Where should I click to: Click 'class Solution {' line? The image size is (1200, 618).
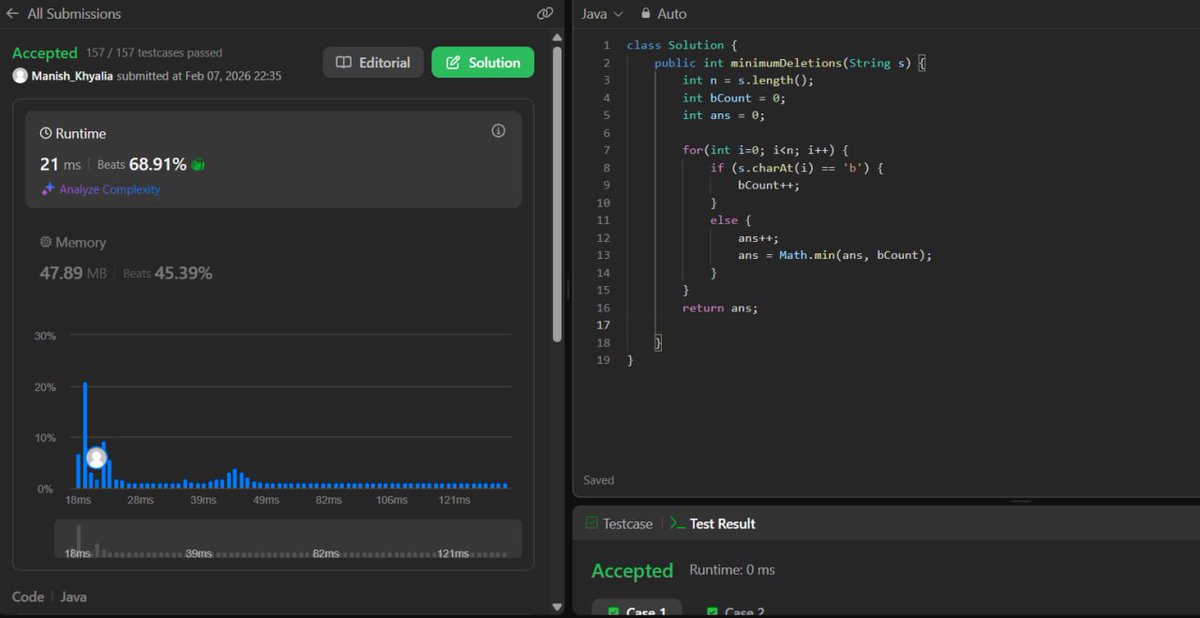(682, 45)
